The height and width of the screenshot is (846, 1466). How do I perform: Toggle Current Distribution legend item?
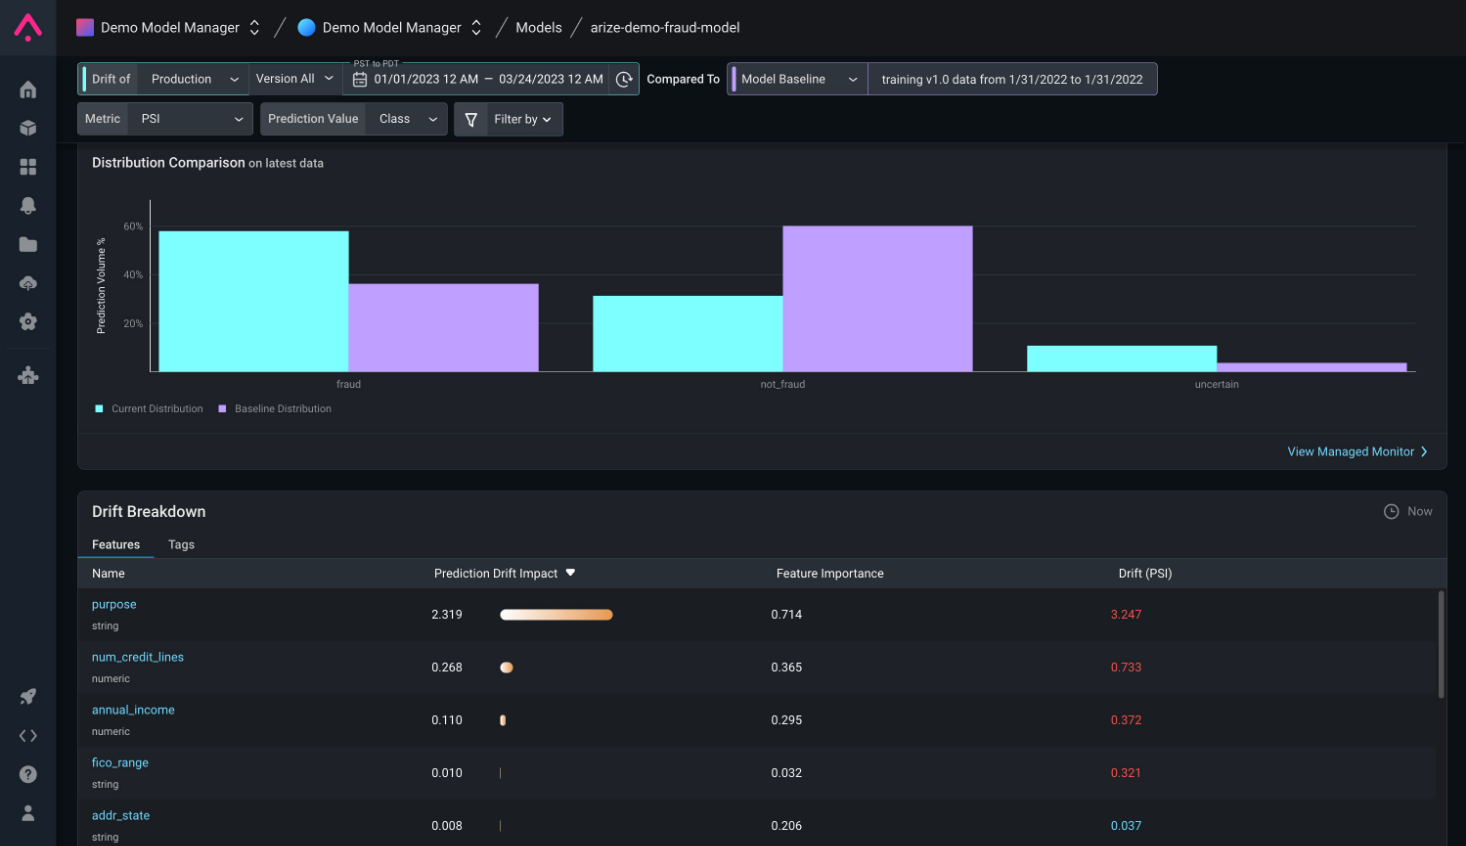coord(149,409)
